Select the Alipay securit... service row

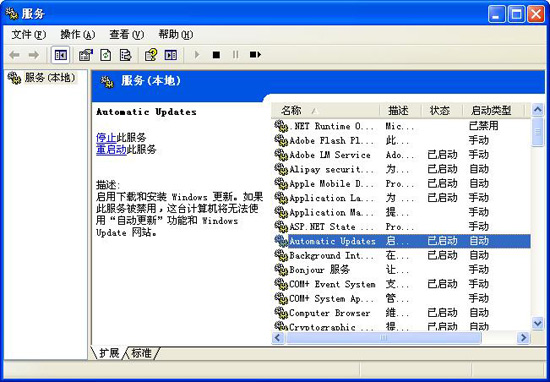(402, 169)
